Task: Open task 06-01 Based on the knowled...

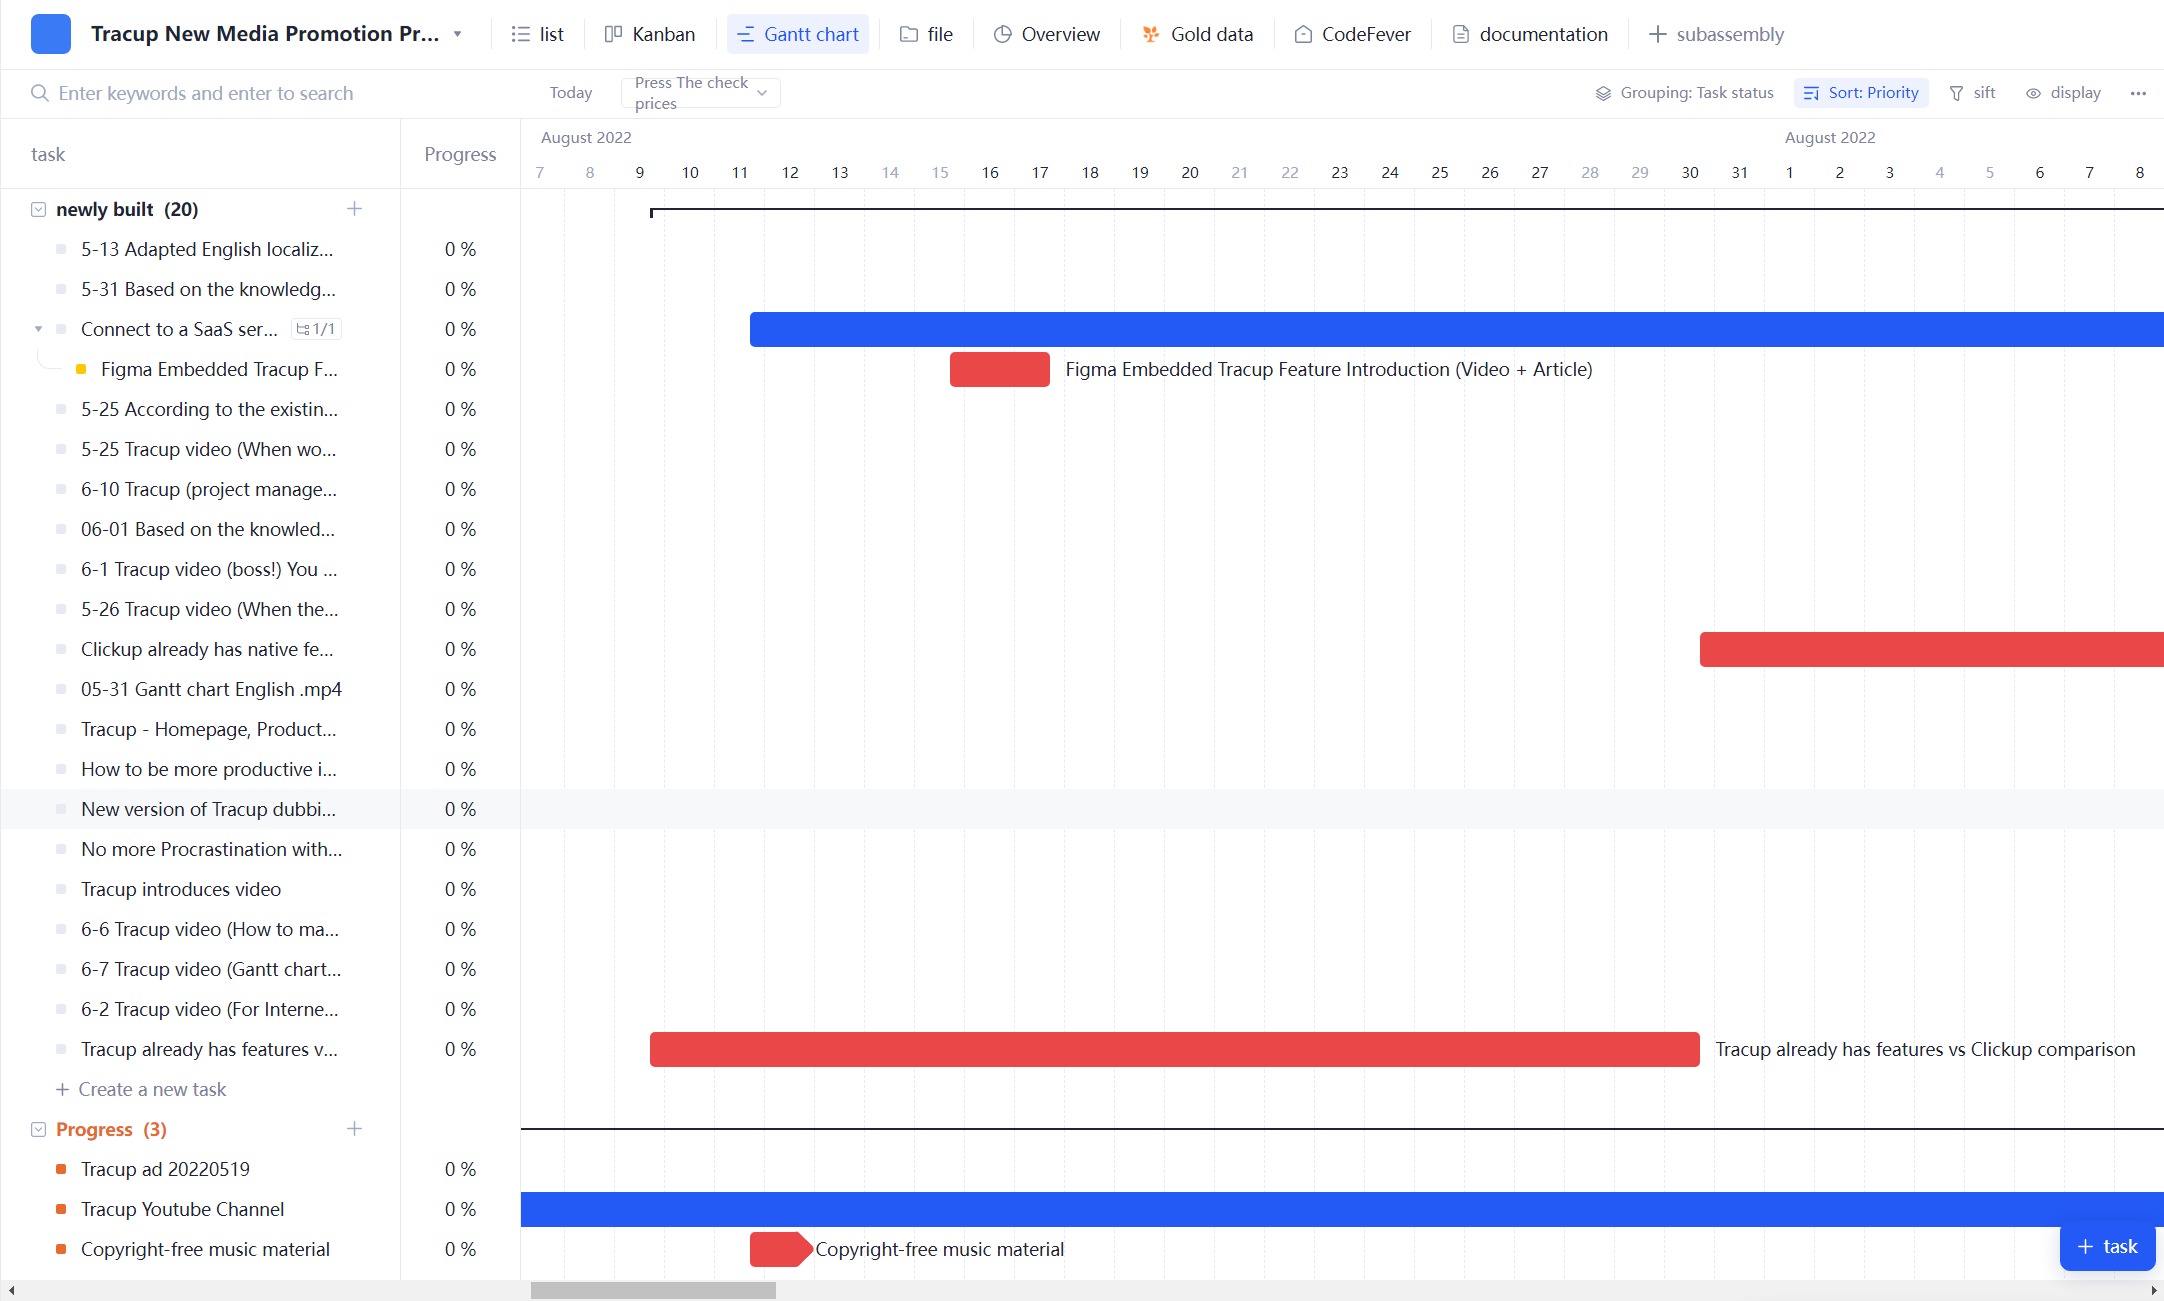Action: click(208, 529)
